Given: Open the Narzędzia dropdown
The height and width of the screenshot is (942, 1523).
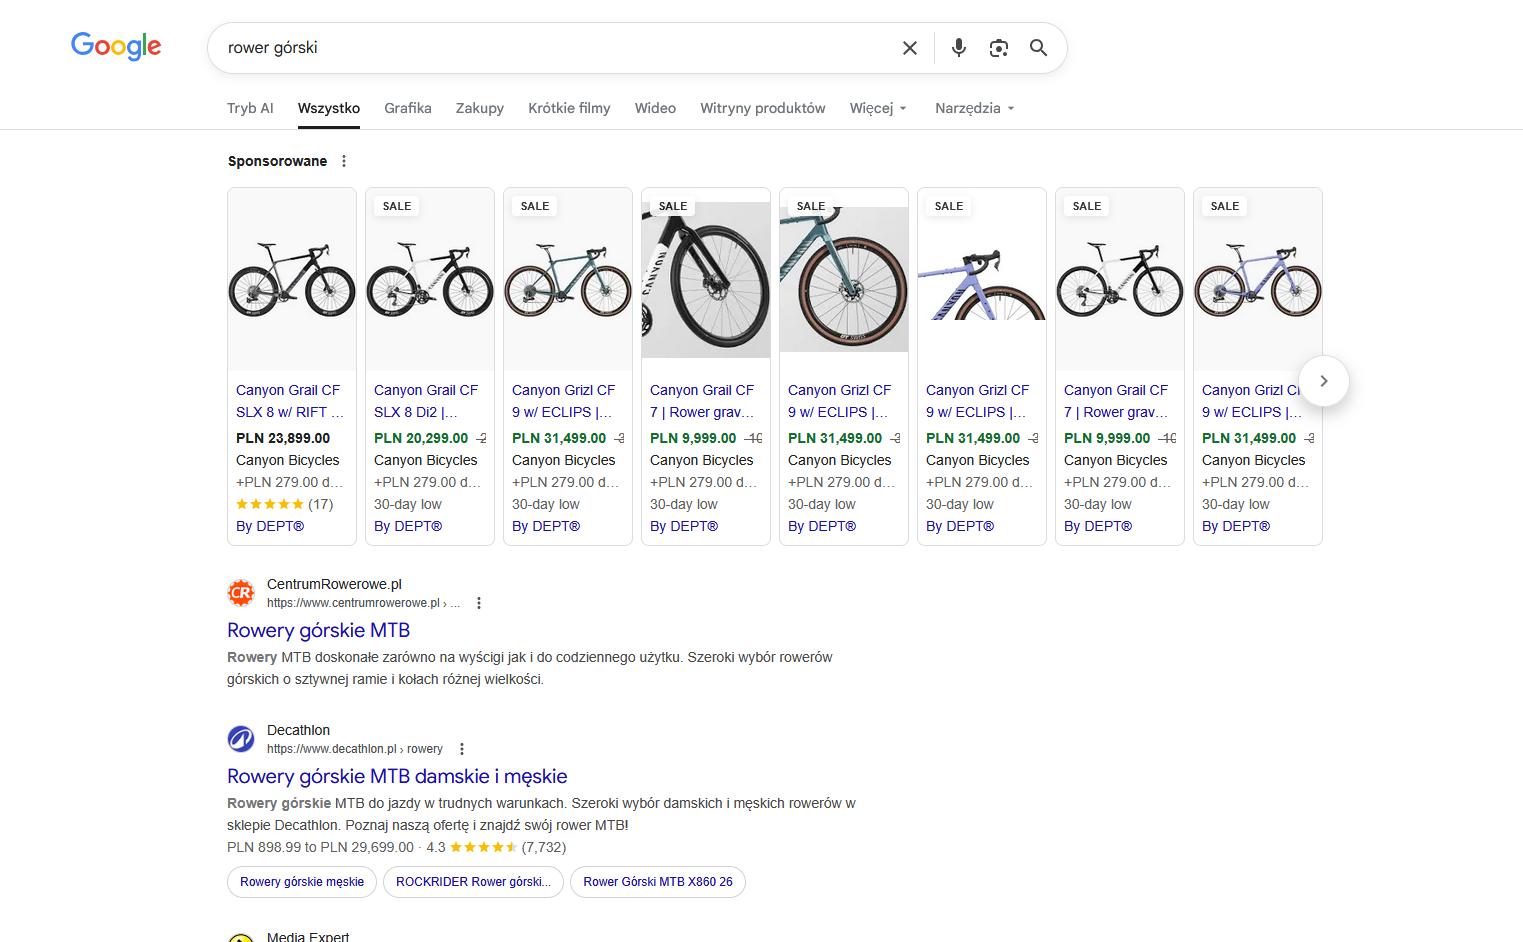Looking at the screenshot, I should pos(973,108).
